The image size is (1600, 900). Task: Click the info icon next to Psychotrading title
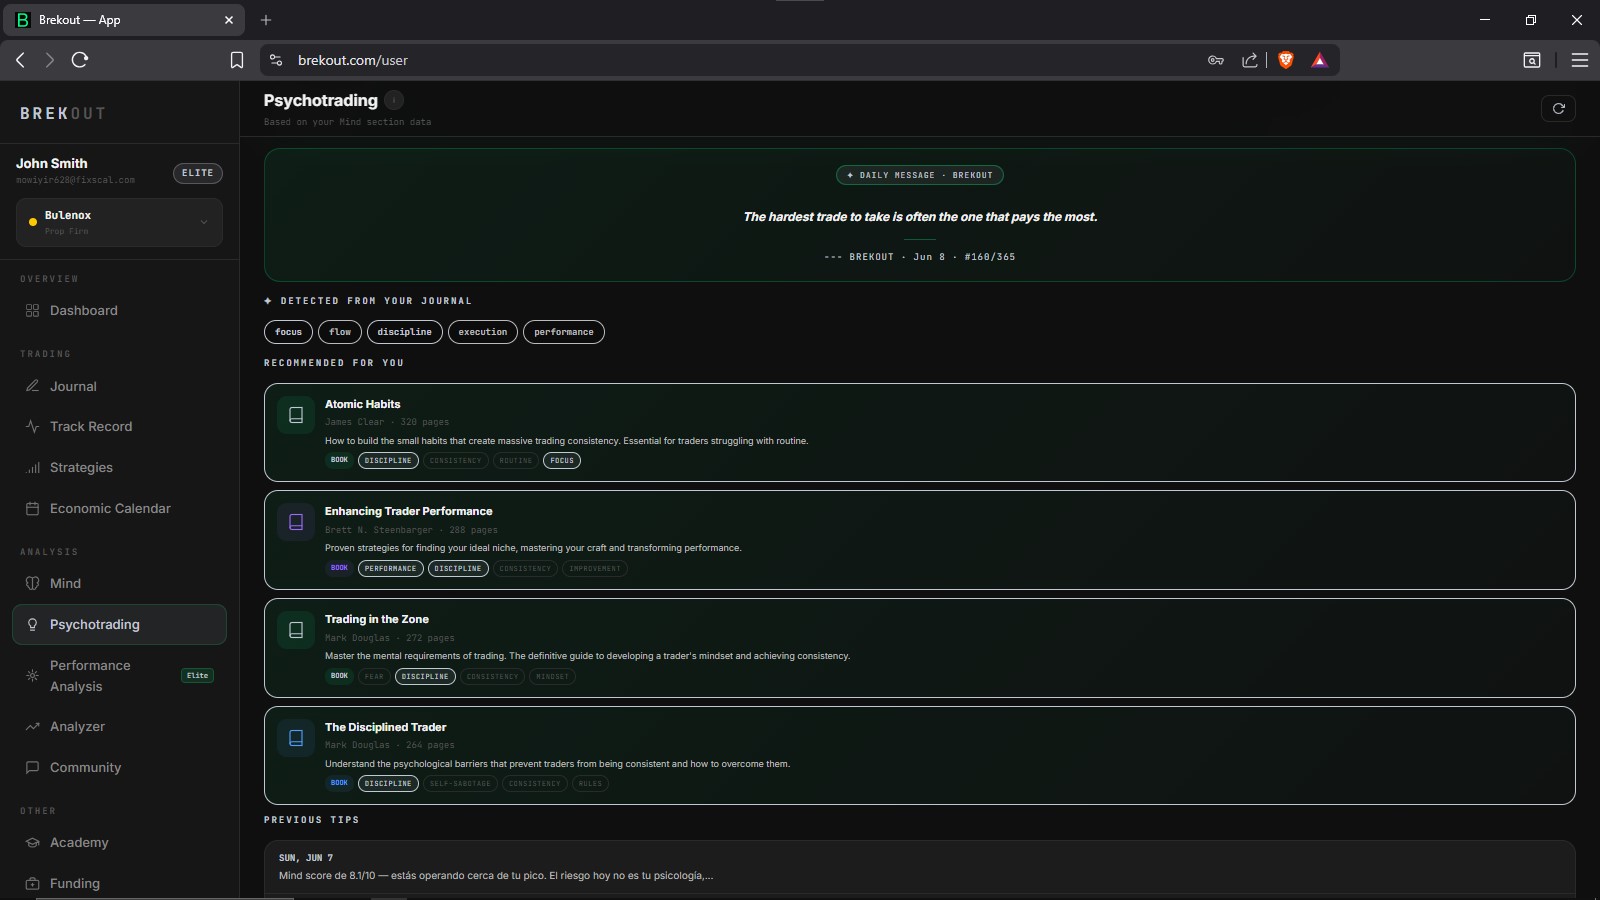(394, 100)
